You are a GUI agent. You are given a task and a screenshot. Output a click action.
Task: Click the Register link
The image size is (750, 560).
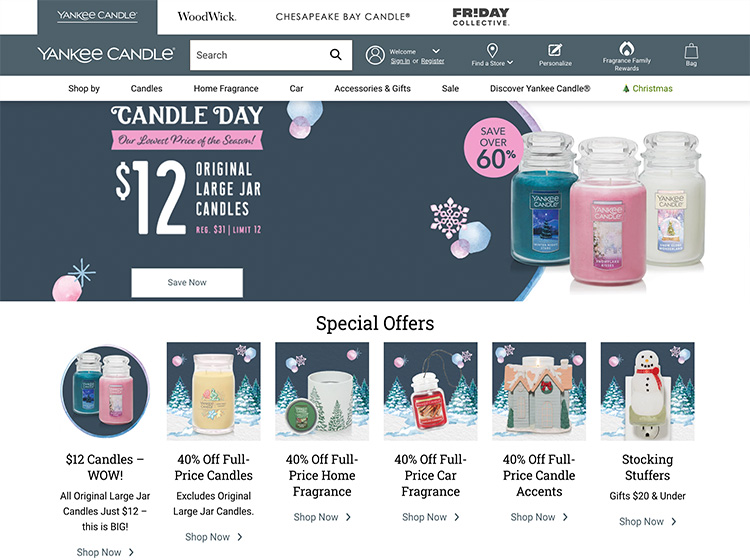[432, 61]
